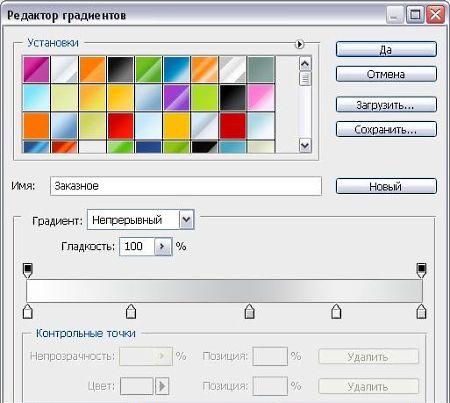Select the leftmost white color stop
This screenshot has width=450, height=403.
point(28,311)
